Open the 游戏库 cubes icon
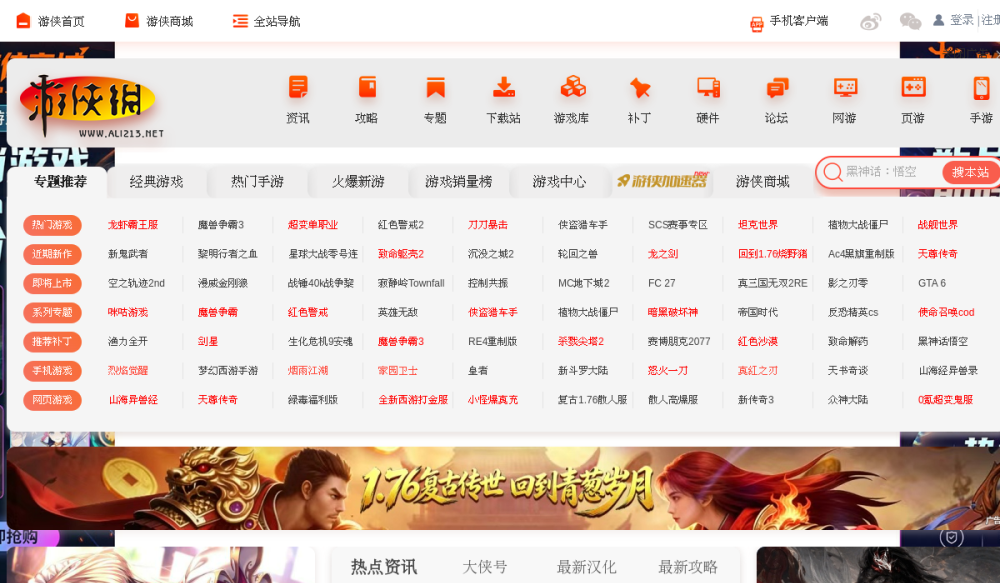The width and height of the screenshot is (1000, 583). 572,87
